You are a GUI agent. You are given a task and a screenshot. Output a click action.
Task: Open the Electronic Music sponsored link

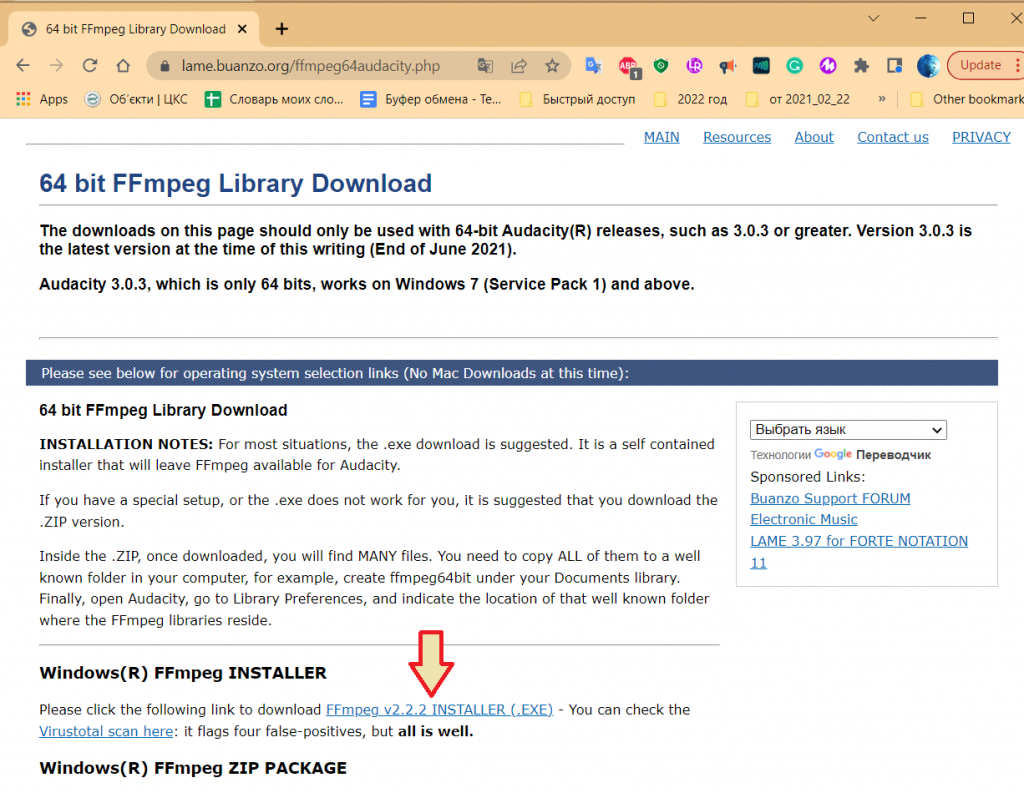[804, 519]
